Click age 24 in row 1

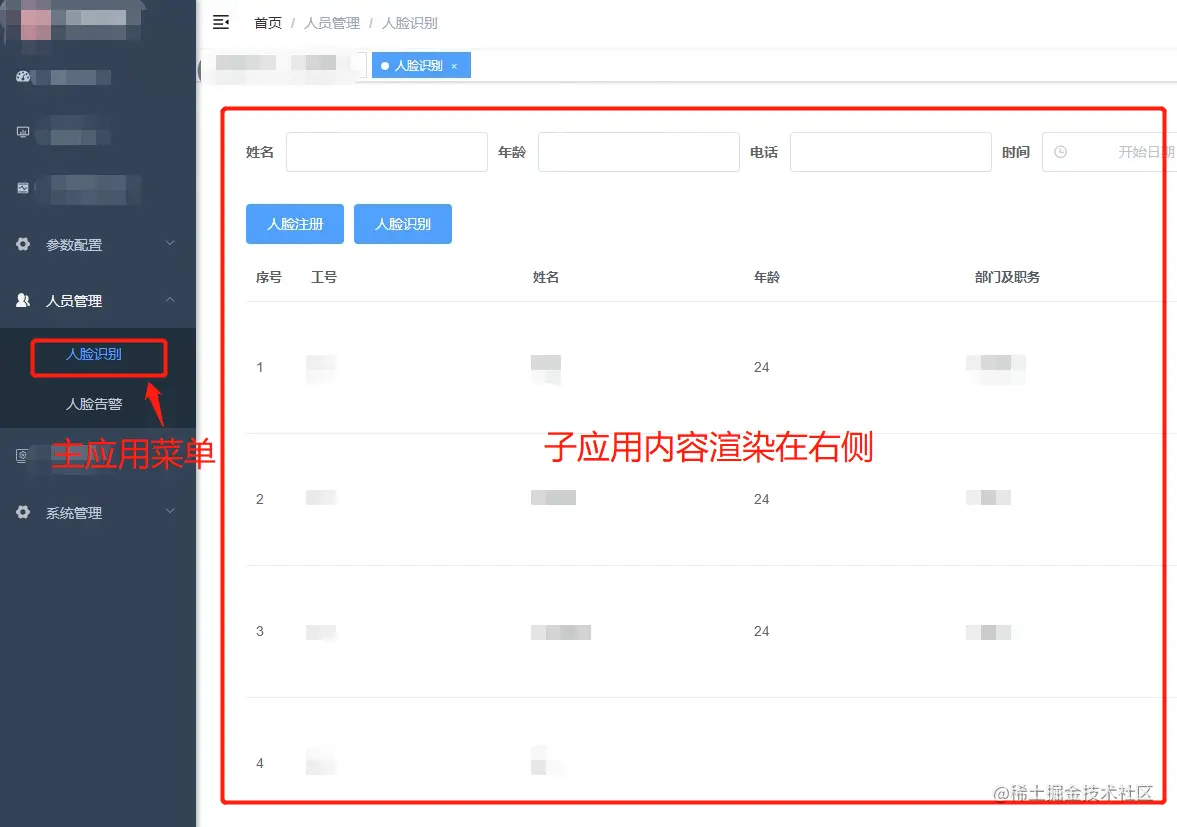click(x=761, y=367)
